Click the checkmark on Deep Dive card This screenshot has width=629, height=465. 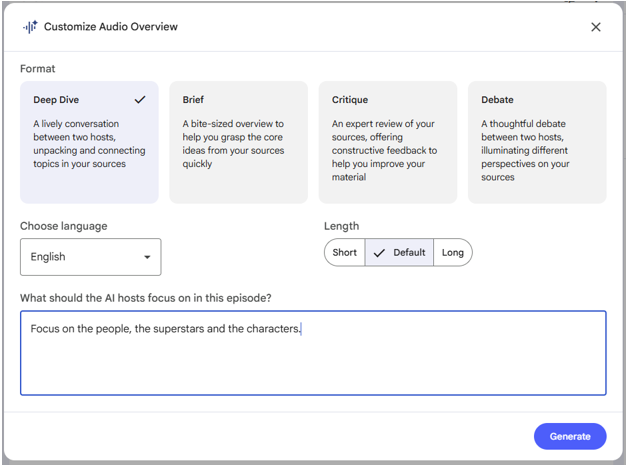pyautogui.click(x=140, y=100)
